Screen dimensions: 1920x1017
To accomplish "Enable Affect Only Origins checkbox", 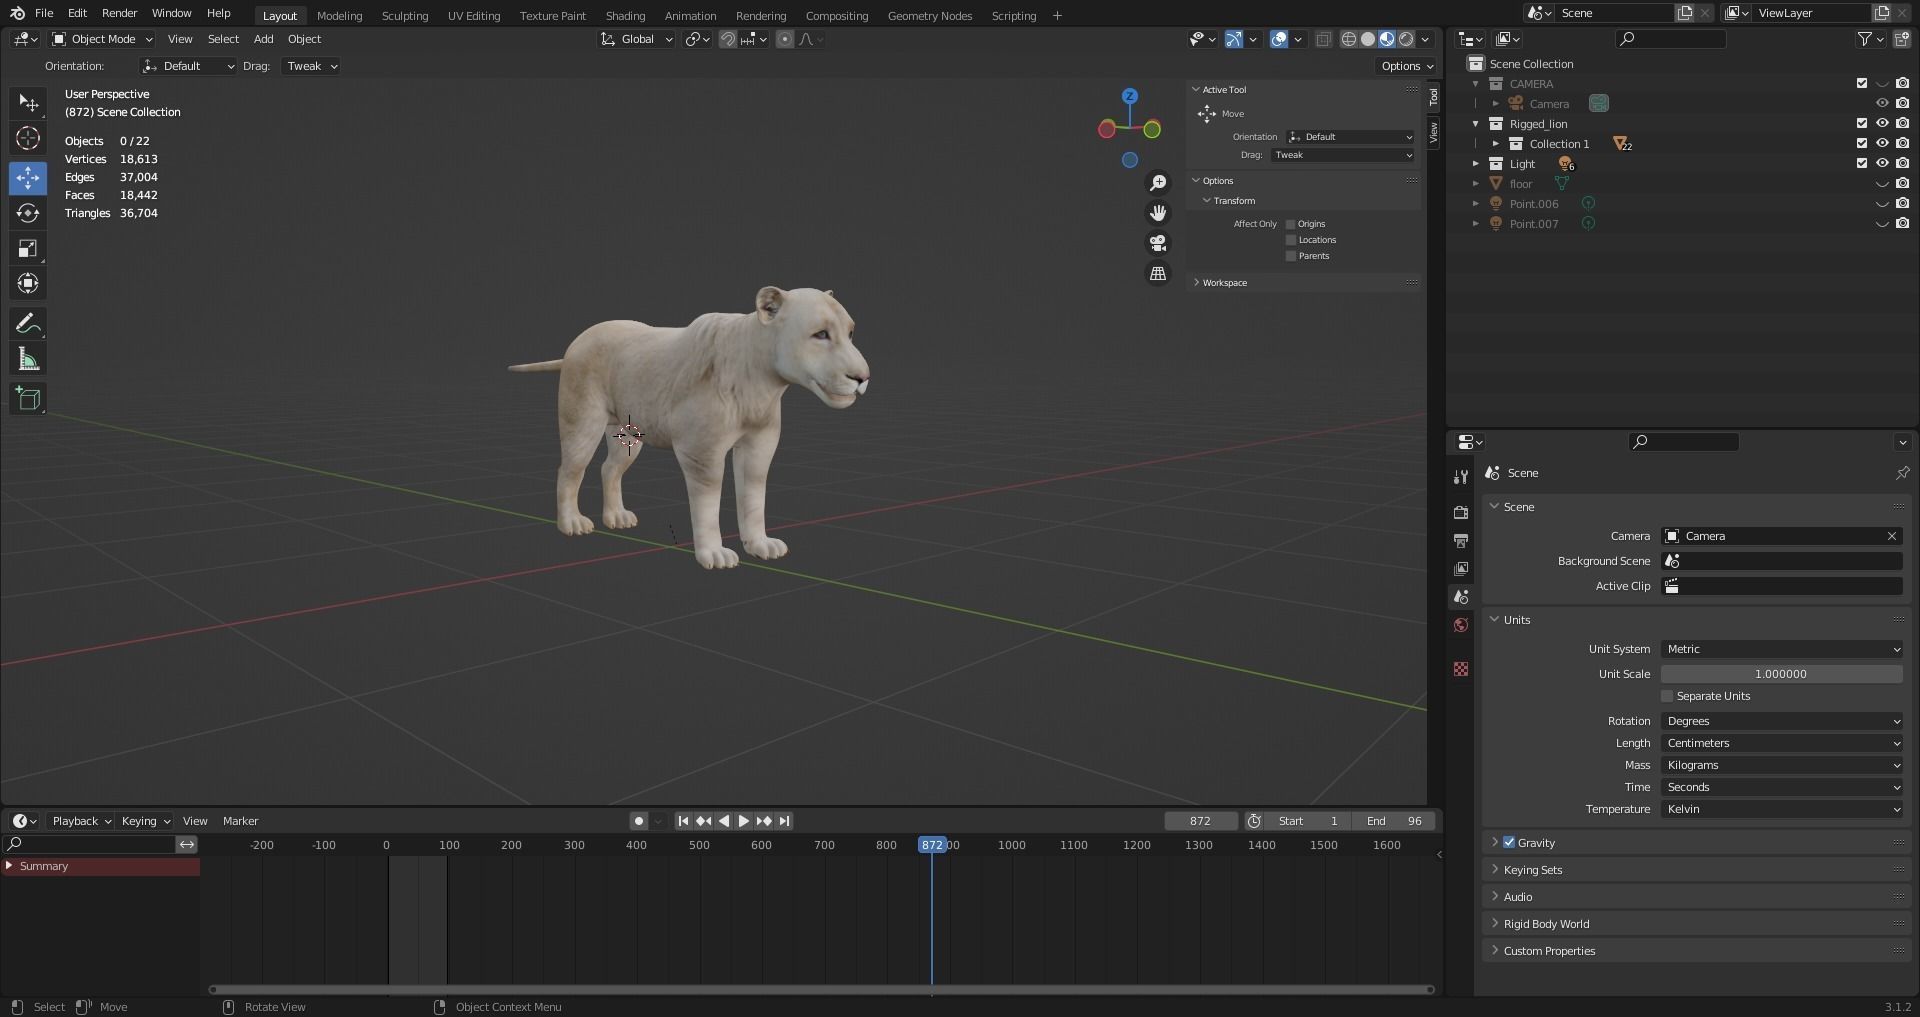I will point(1291,224).
